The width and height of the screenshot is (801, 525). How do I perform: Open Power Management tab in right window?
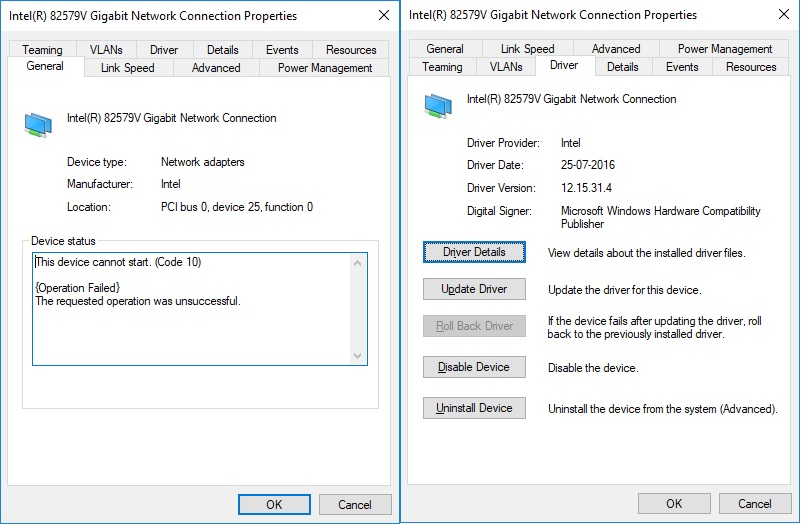pyautogui.click(x=725, y=49)
